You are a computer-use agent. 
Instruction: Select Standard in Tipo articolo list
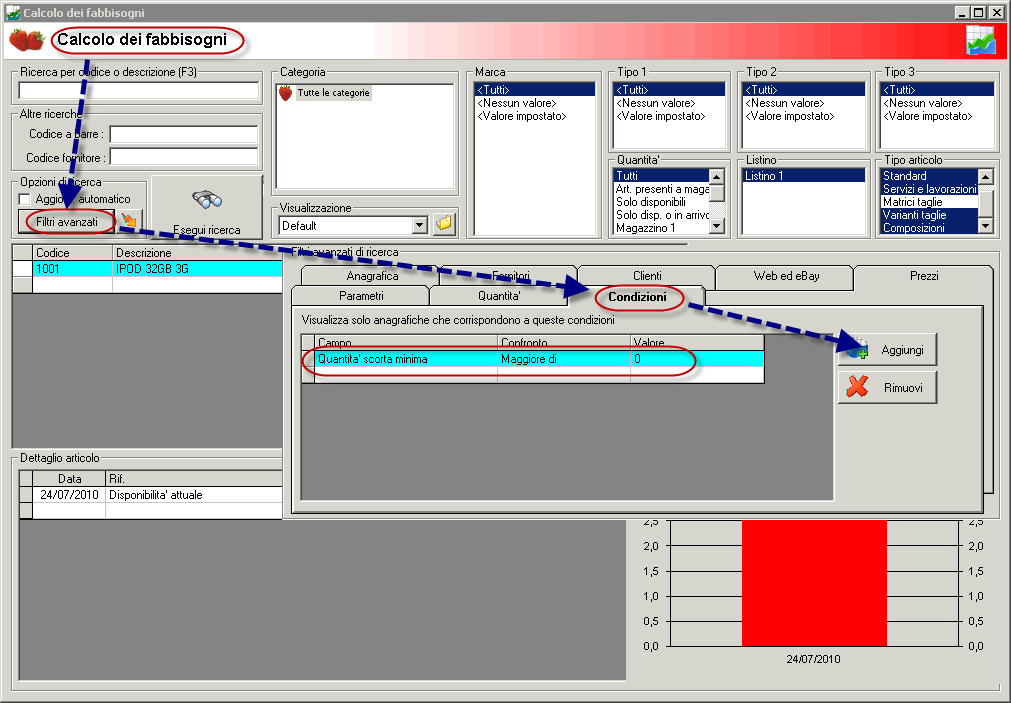(x=928, y=175)
